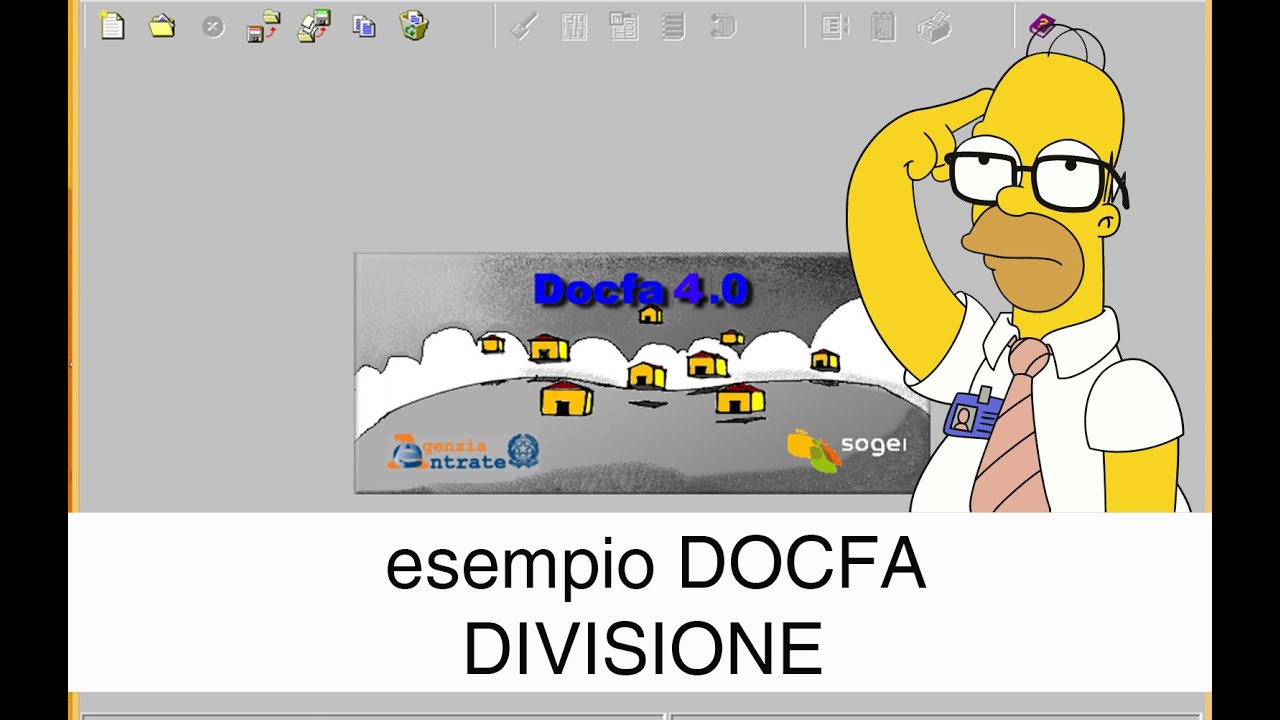Click the Docfa 4.0 splash image
Image resolution: width=1280 pixels, height=720 pixels.
642,373
